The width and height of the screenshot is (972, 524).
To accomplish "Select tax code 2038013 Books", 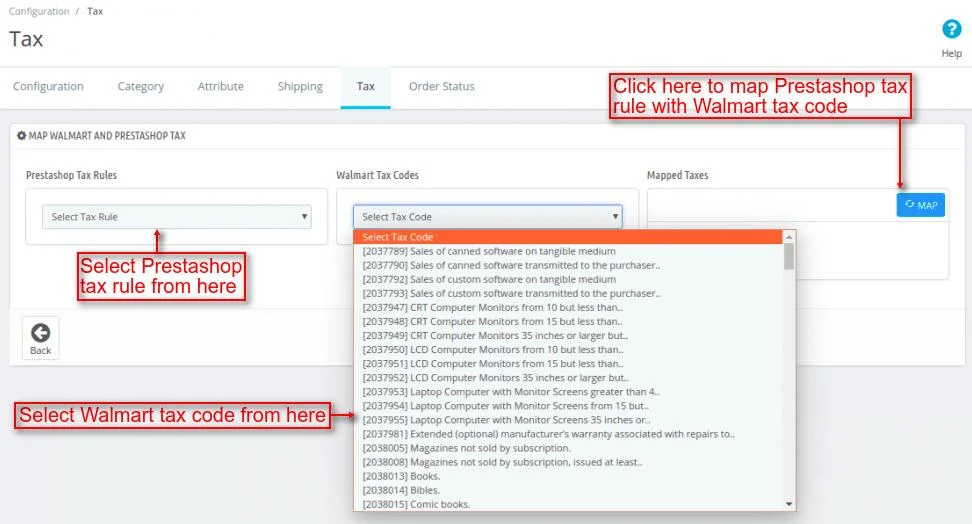I will point(568,476).
